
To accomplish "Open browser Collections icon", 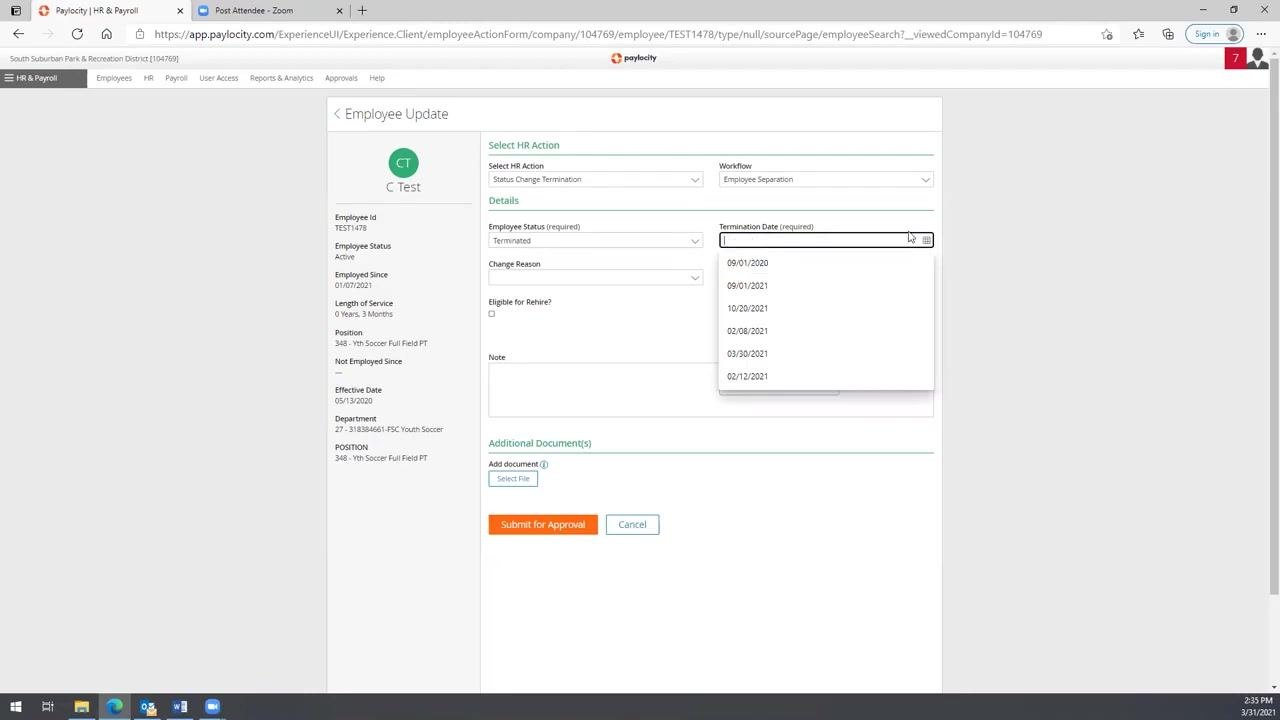I will point(1168,34).
